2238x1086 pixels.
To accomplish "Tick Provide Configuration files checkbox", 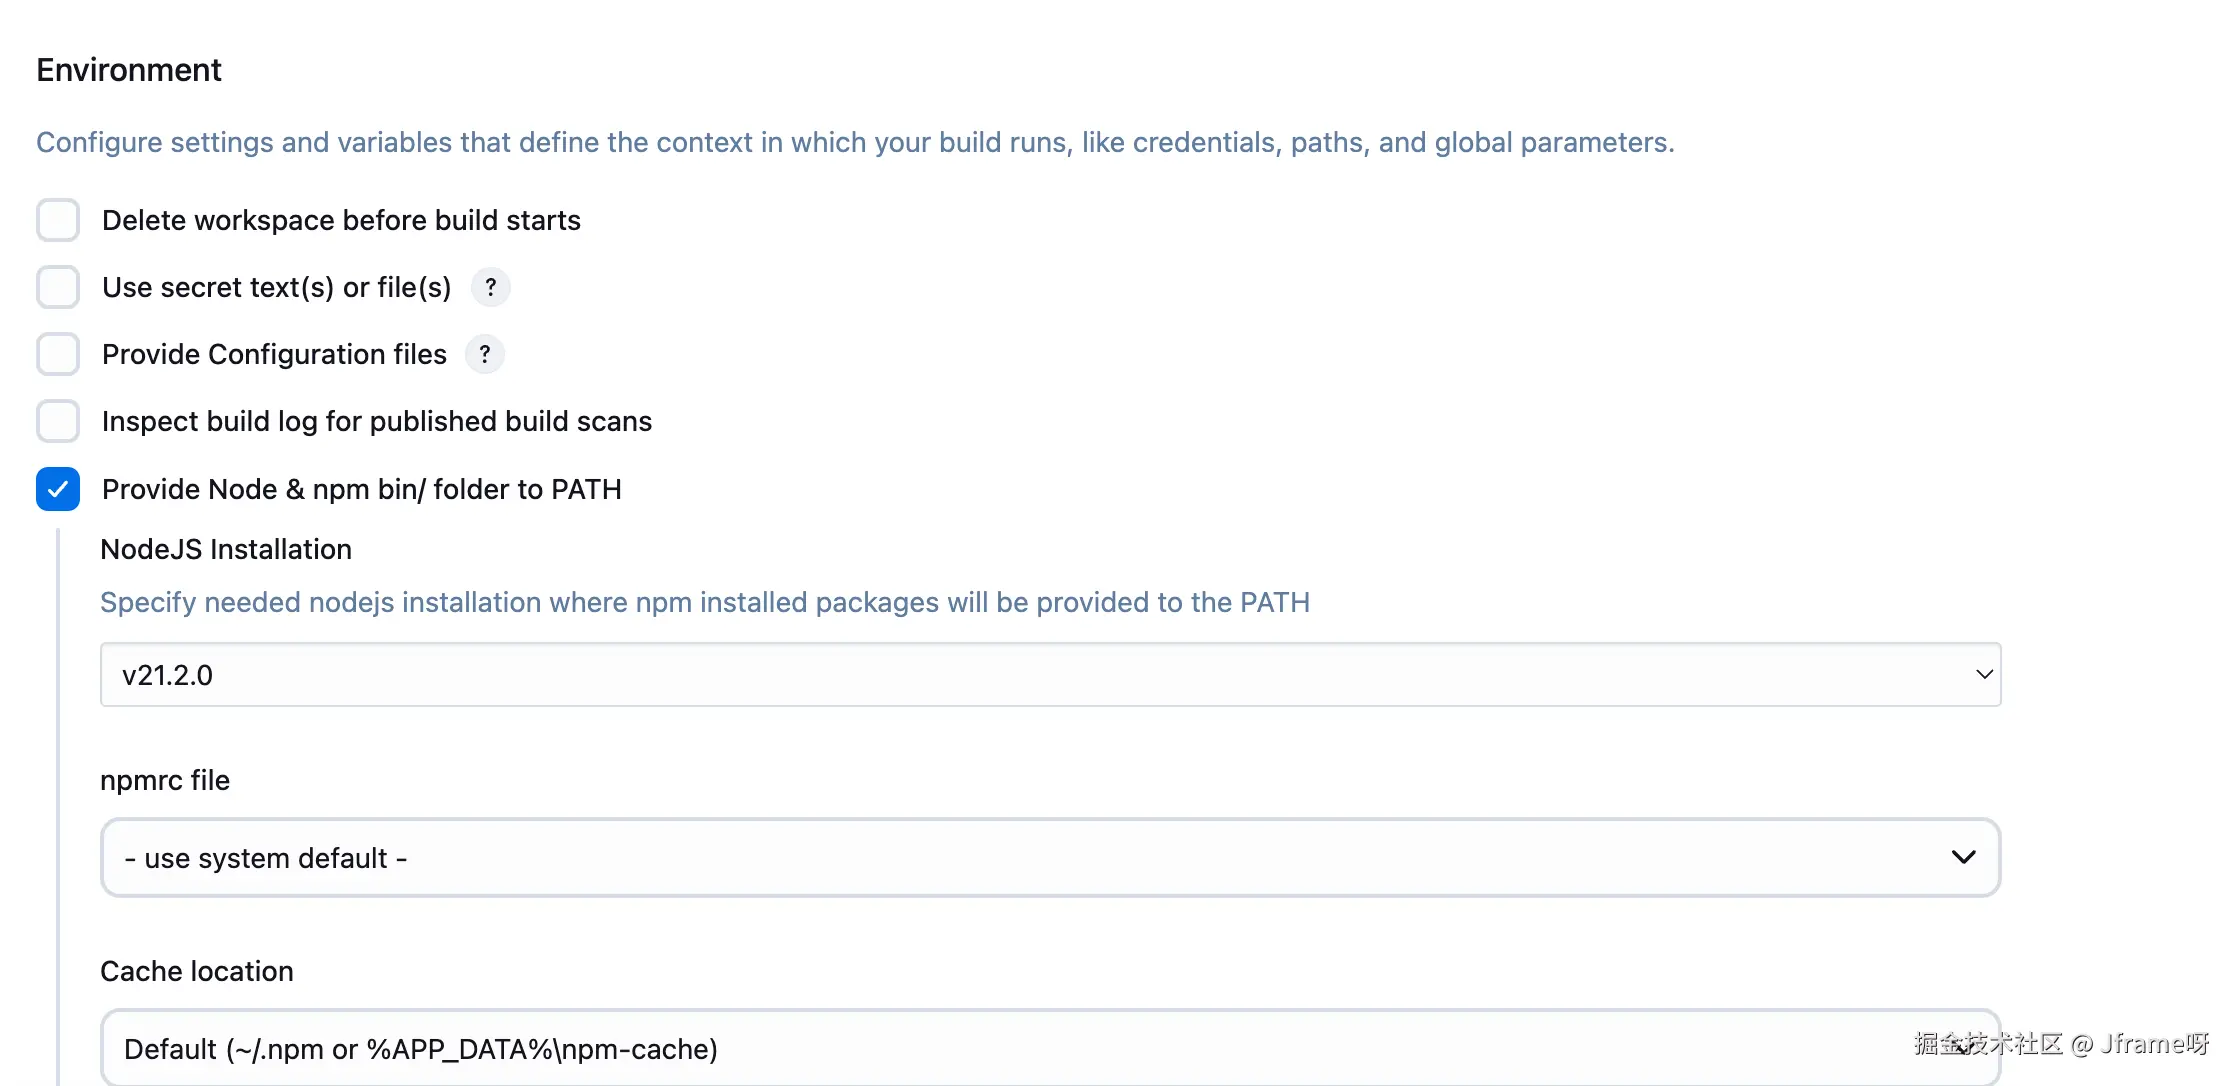I will click(x=58, y=355).
